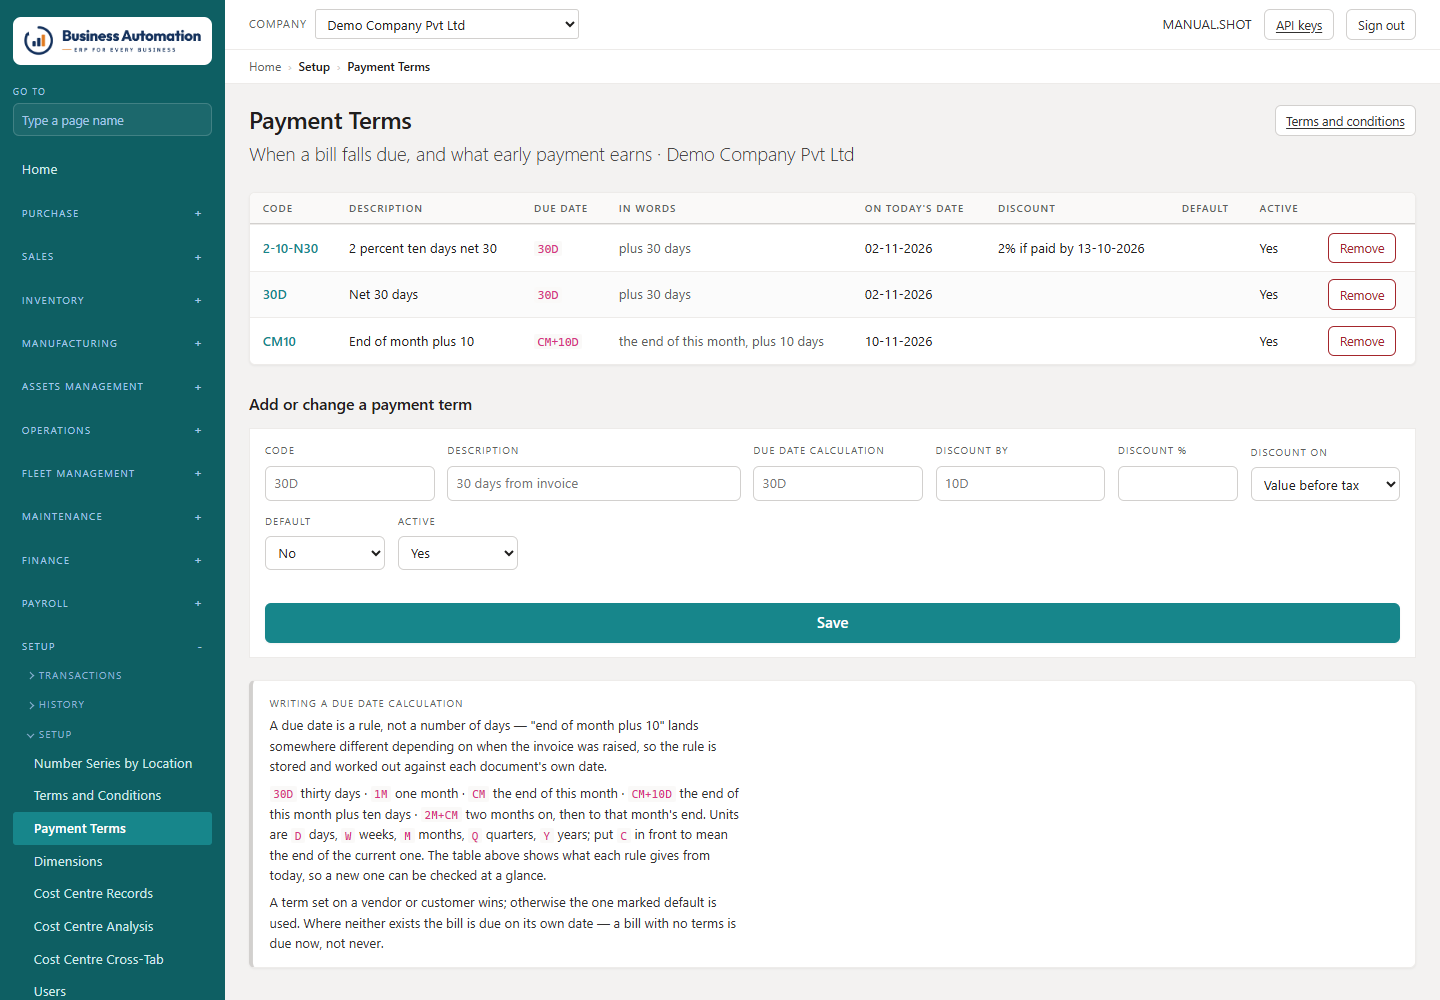This screenshot has height=1000, width=1440.
Task: Expand the Manufacturing menu section
Action: (112, 344)
